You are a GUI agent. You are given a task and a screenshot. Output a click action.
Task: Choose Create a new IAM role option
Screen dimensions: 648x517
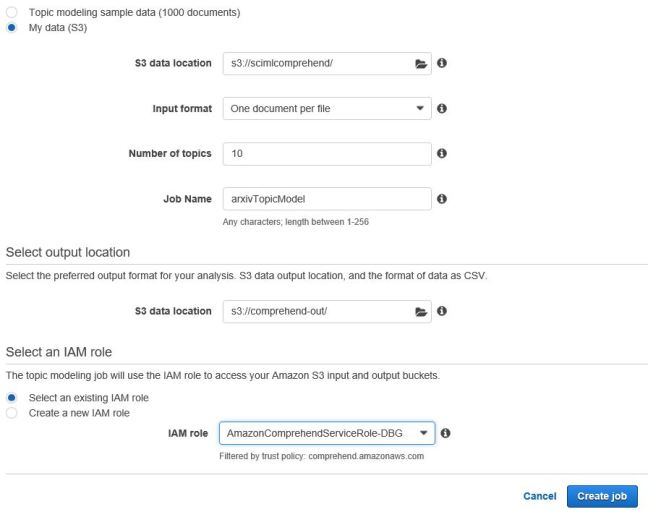[11, 412]
